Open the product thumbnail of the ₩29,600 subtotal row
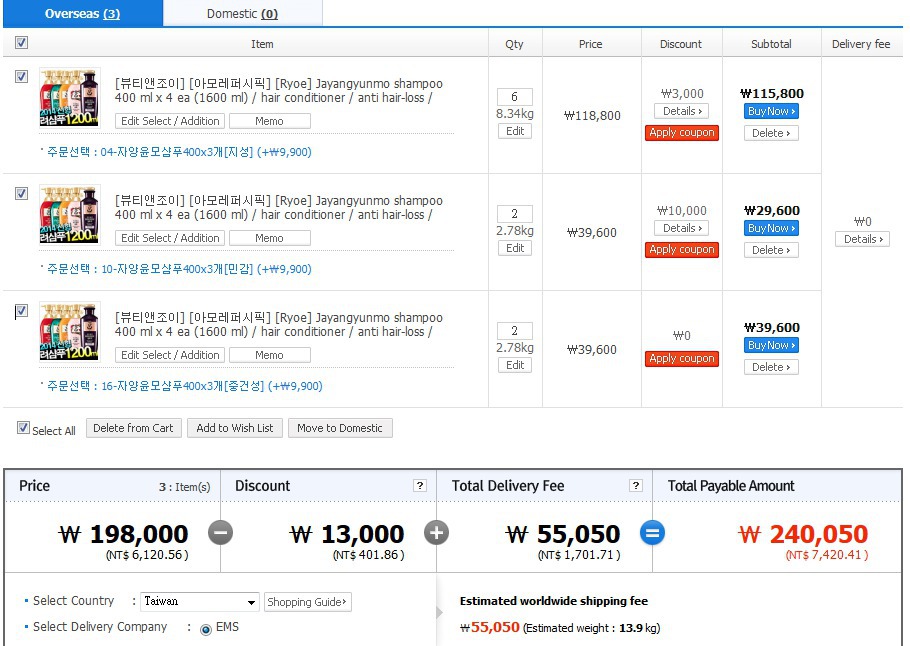The width and height of the screenshot is (910, 646). (70, 215)
